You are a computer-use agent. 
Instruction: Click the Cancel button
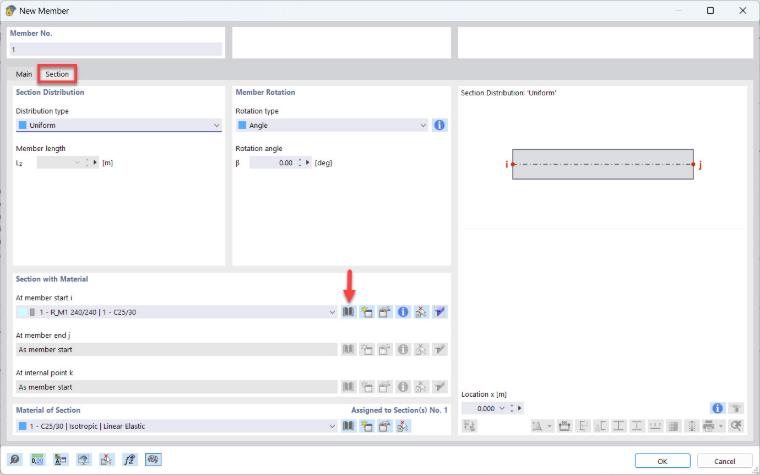725,461
